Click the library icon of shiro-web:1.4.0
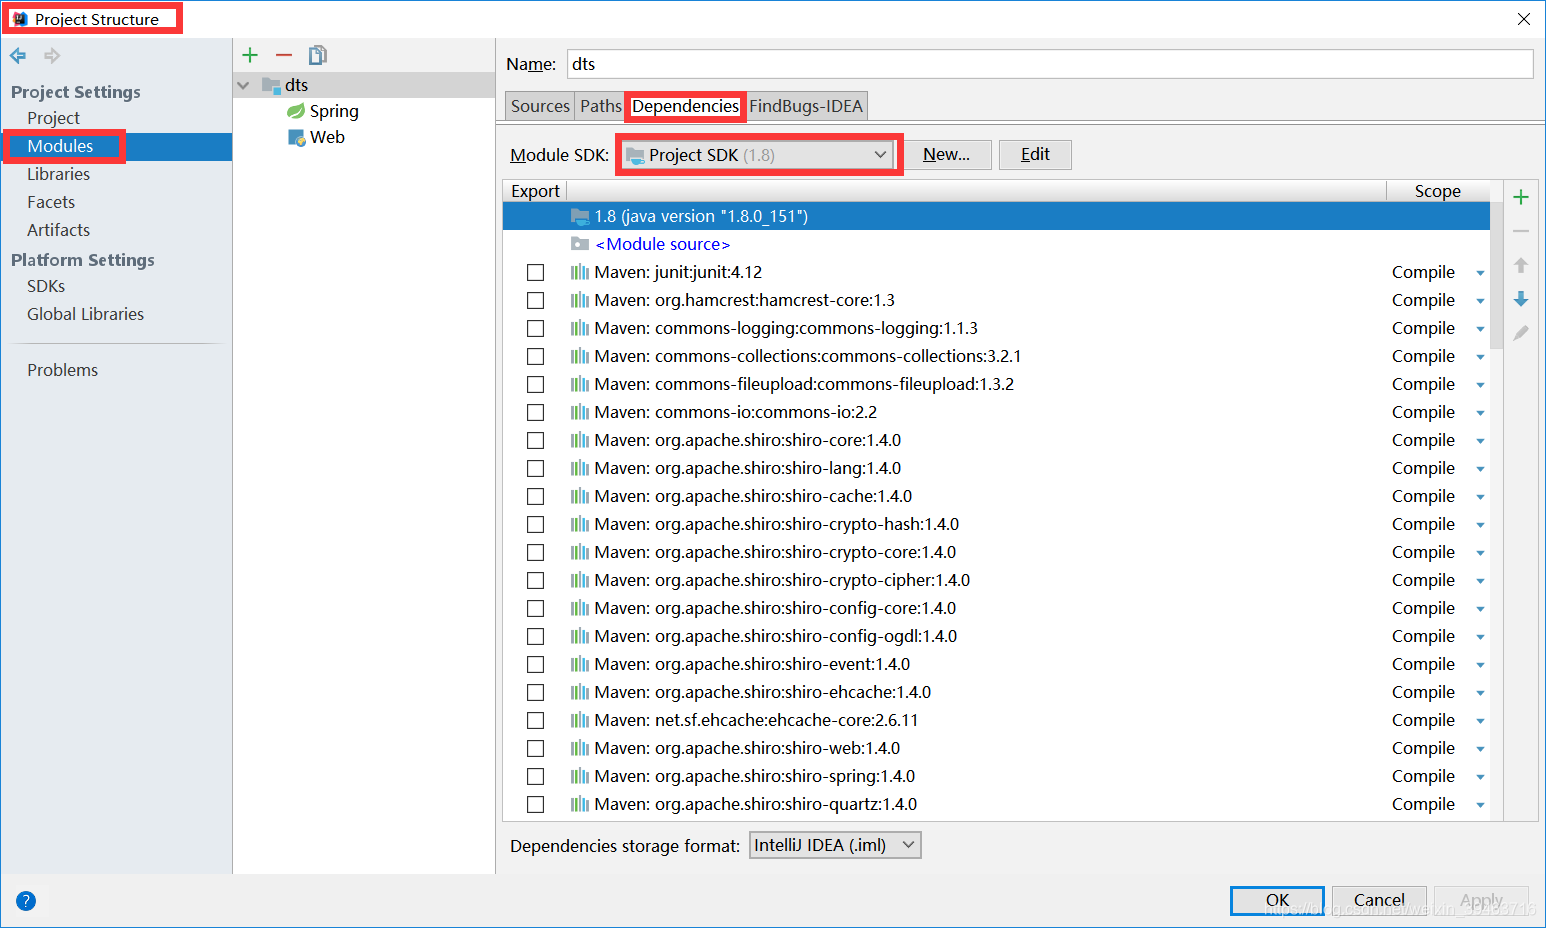Screen dimensions: 1546x928 [x=580, y=748]
